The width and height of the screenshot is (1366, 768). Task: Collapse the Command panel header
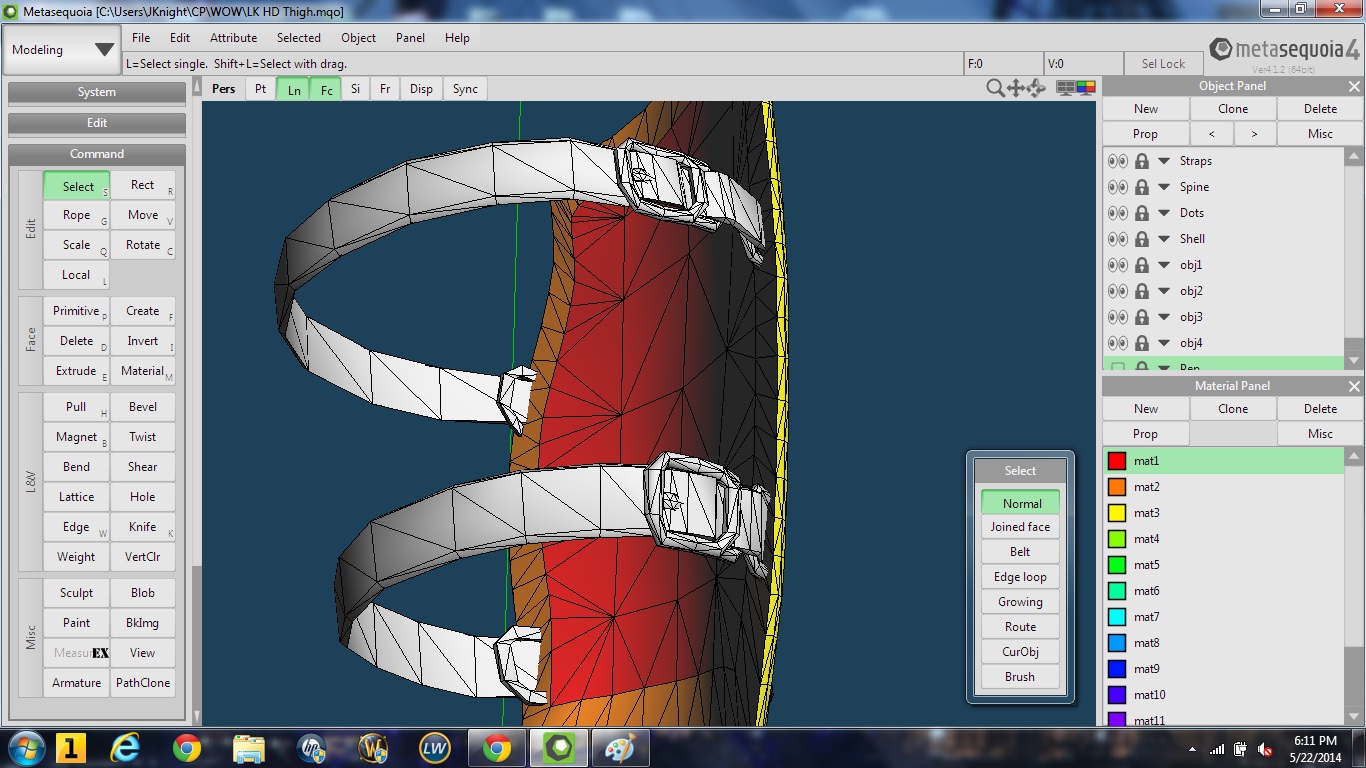point(97,154)
